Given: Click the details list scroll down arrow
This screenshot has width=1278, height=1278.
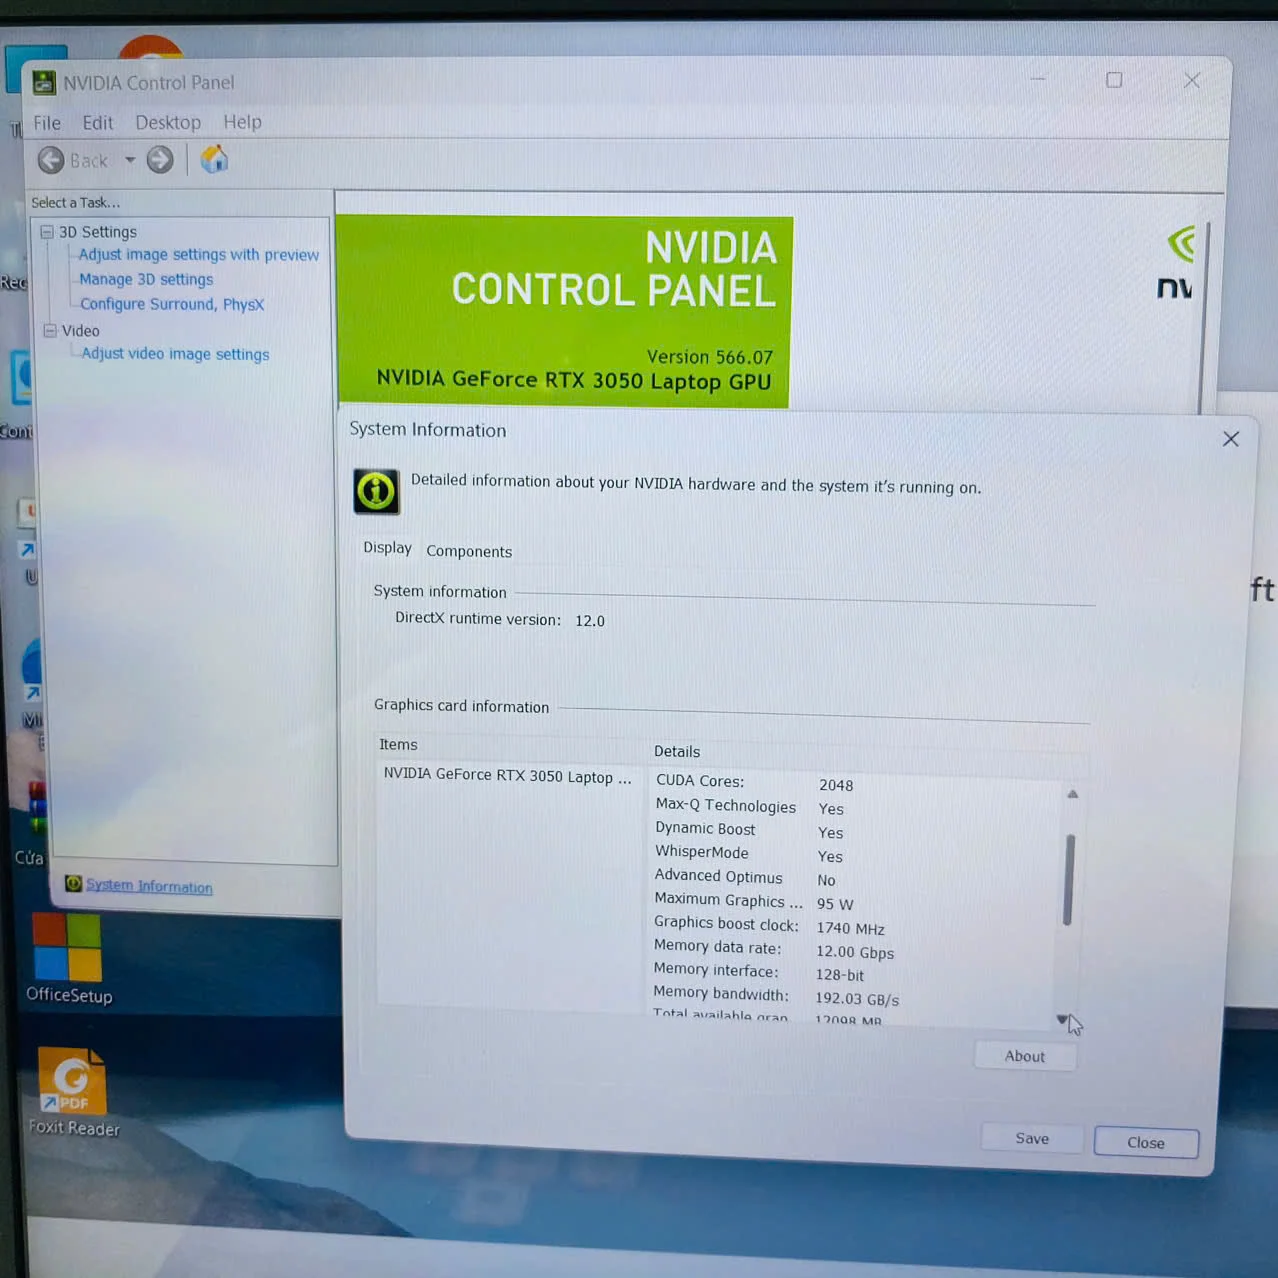Looking at the screenshot, I should [x=1062, y=1019].
